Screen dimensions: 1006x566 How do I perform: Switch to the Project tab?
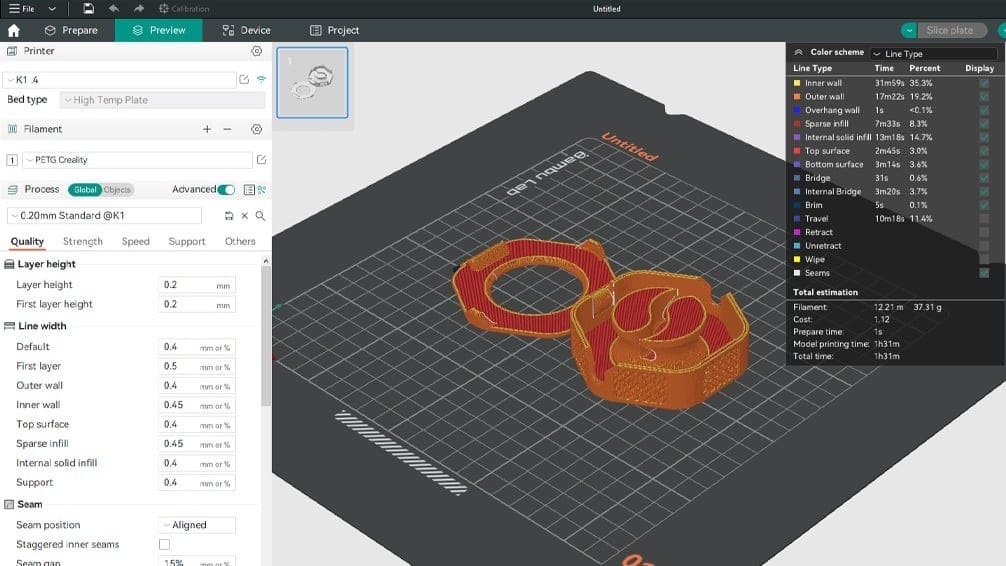point(334,30)
